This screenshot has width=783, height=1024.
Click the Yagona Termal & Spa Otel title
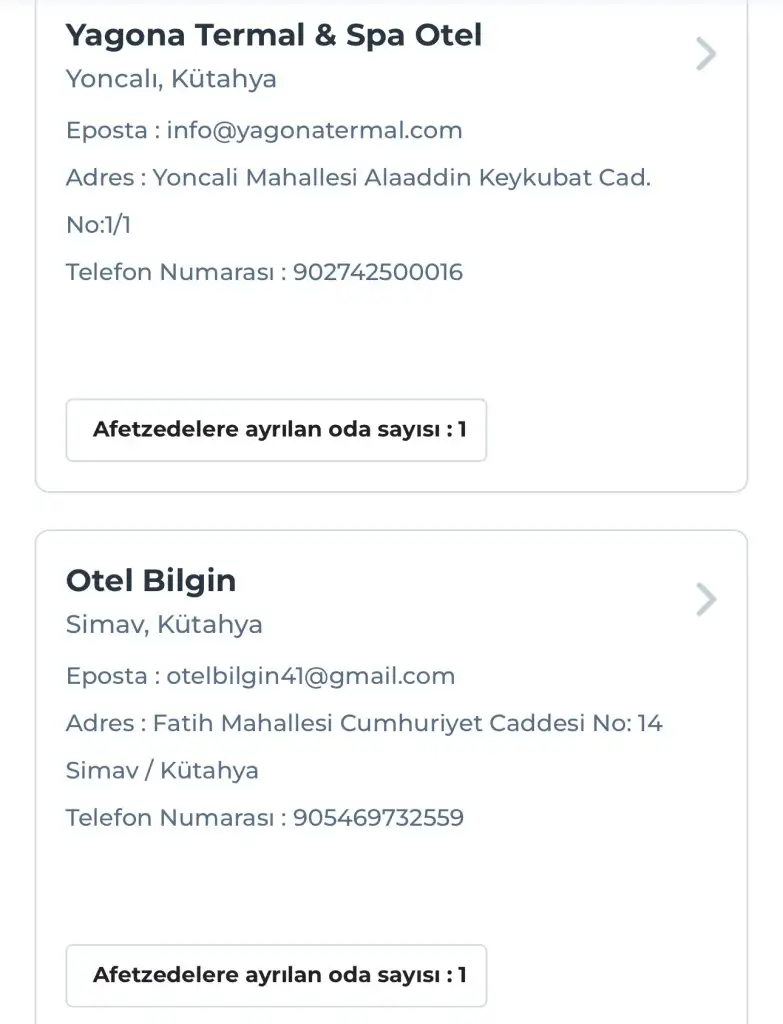273,35
